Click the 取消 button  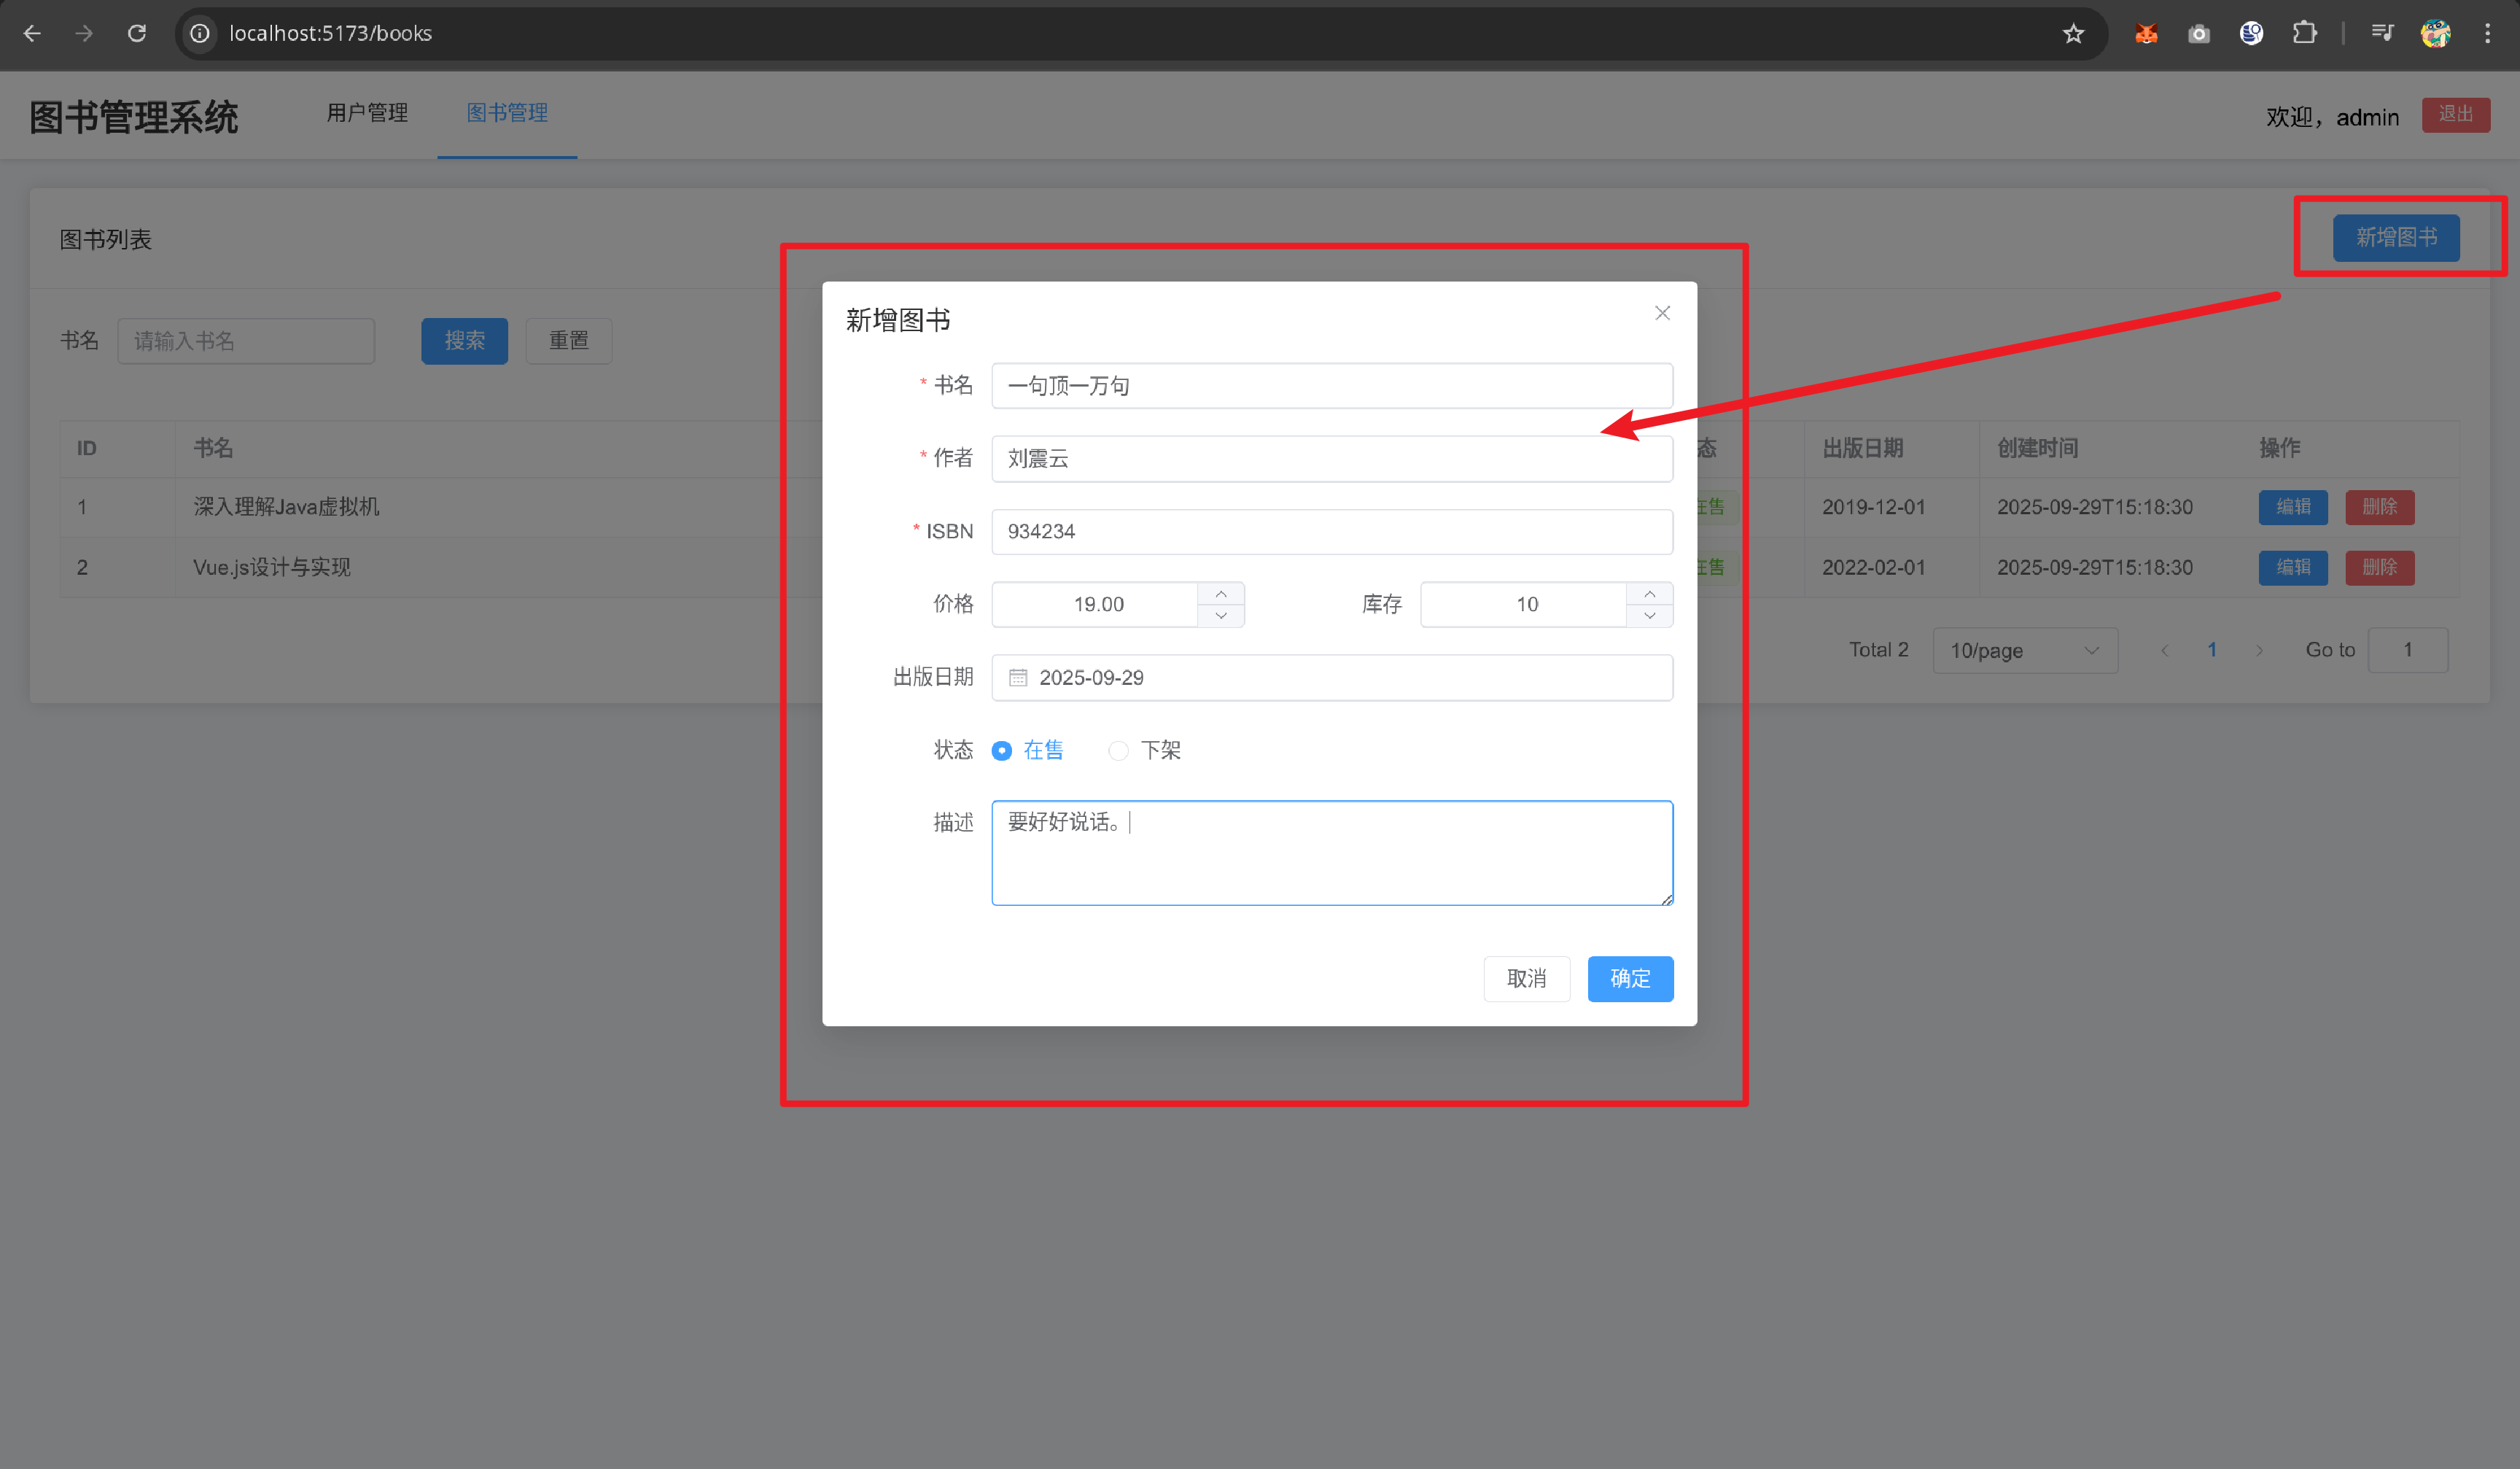1526,979
